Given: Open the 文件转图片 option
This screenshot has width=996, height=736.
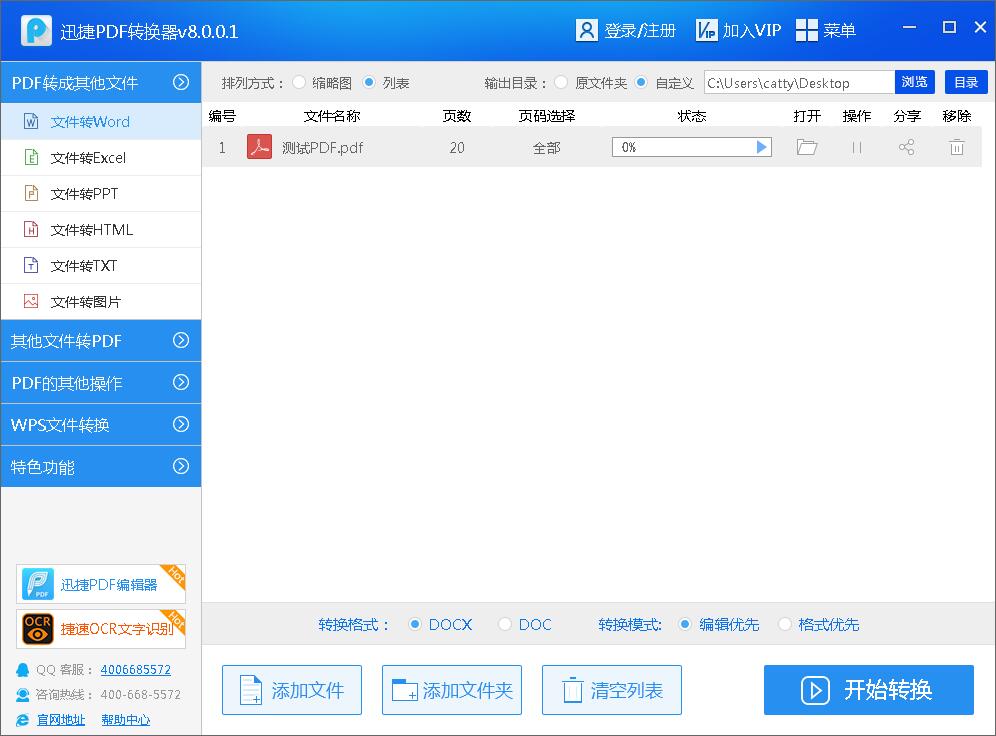Looking at the screenshot, I should (101, 302).
